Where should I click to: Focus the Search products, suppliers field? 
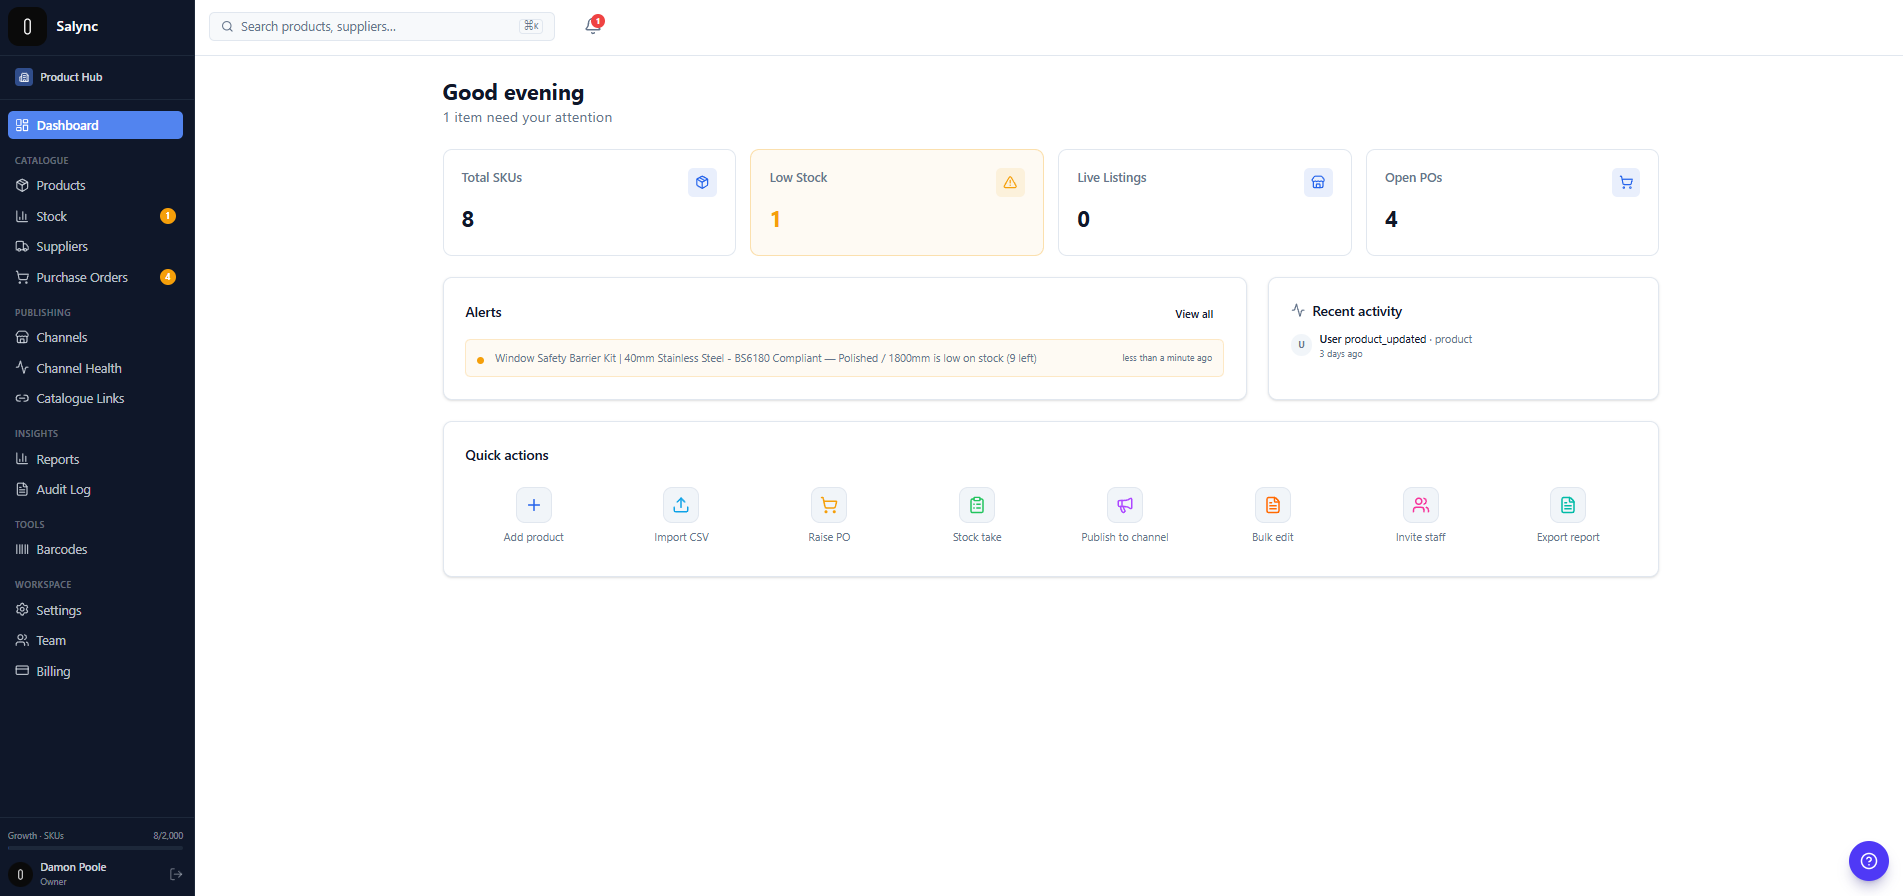click(382, 27)
